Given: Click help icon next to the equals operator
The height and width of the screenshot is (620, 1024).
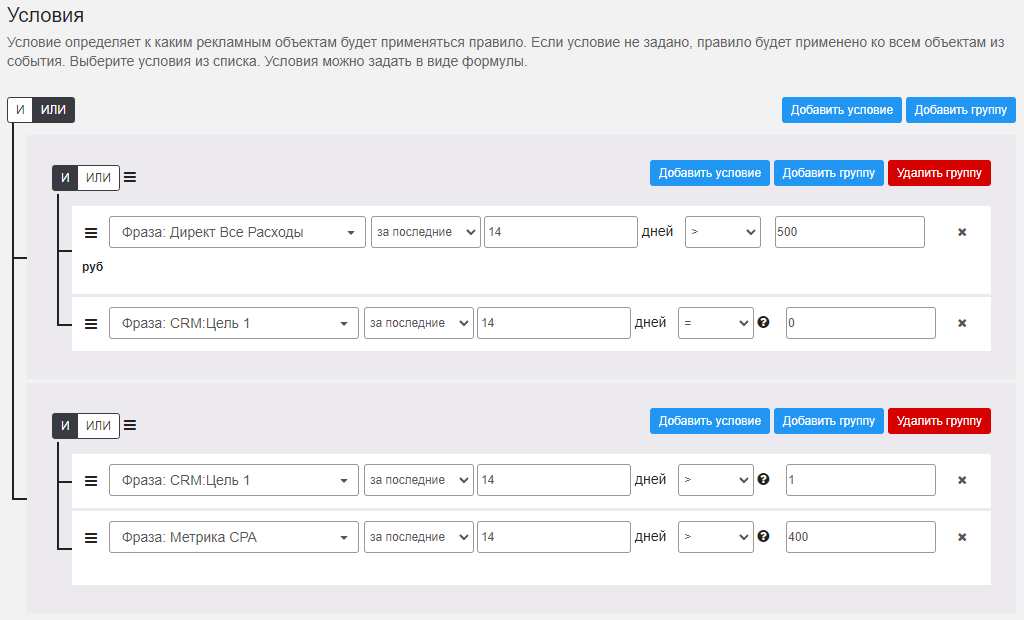Looking at the screenshot, I should [x=764, y=323].
